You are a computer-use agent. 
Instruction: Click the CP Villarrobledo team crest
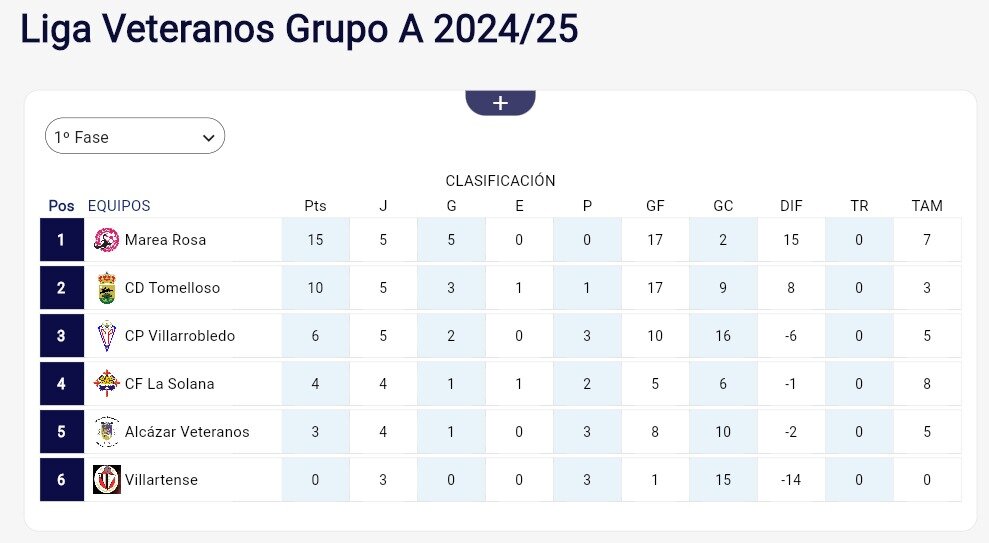click(106, 336)
